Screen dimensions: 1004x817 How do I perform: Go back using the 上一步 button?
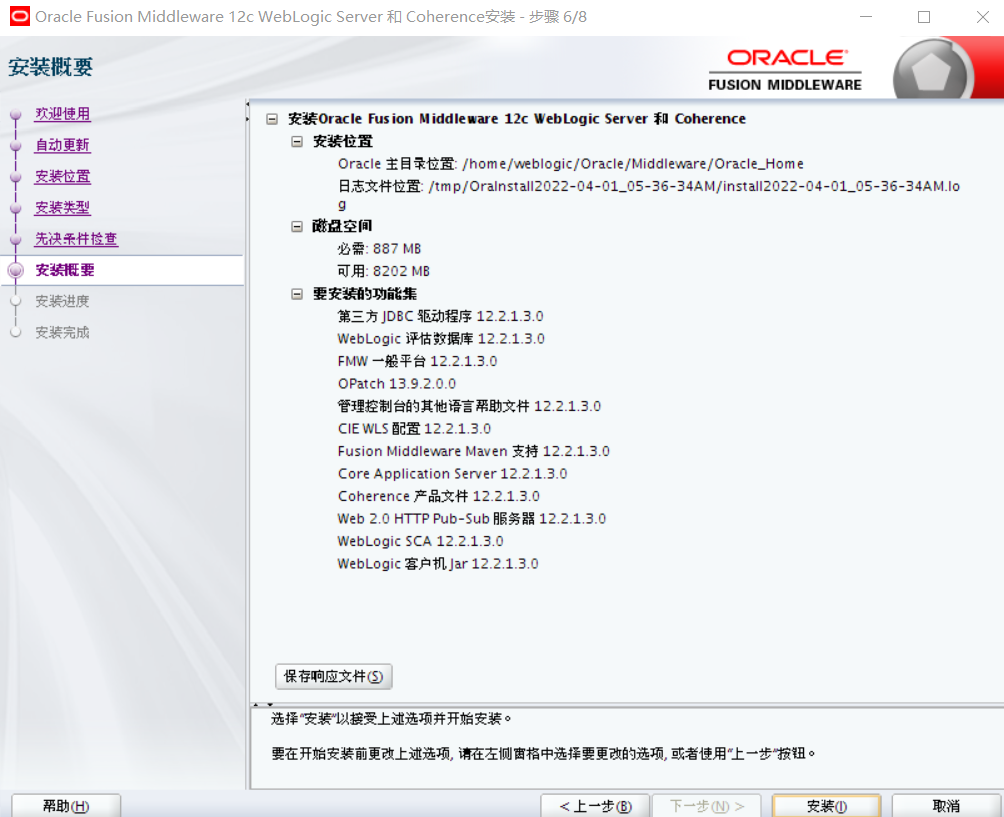[594, 805]
